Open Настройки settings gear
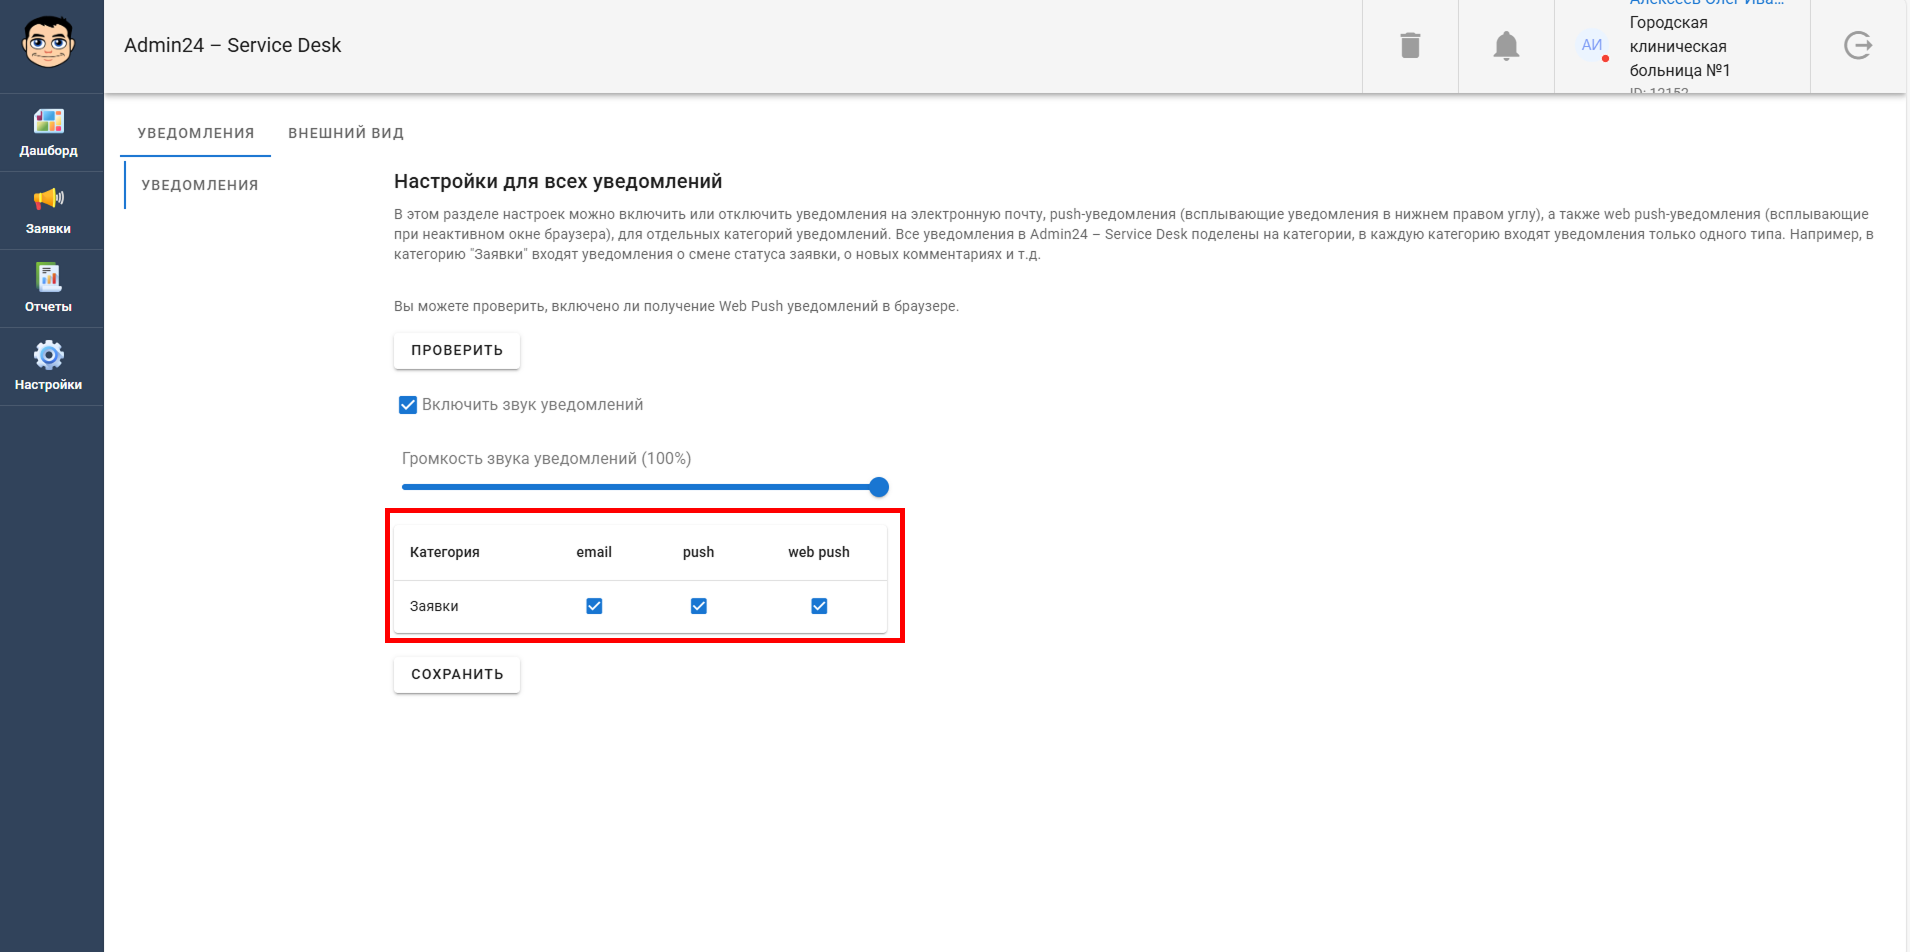This screenshot has height=952, width=1910. 49,367
